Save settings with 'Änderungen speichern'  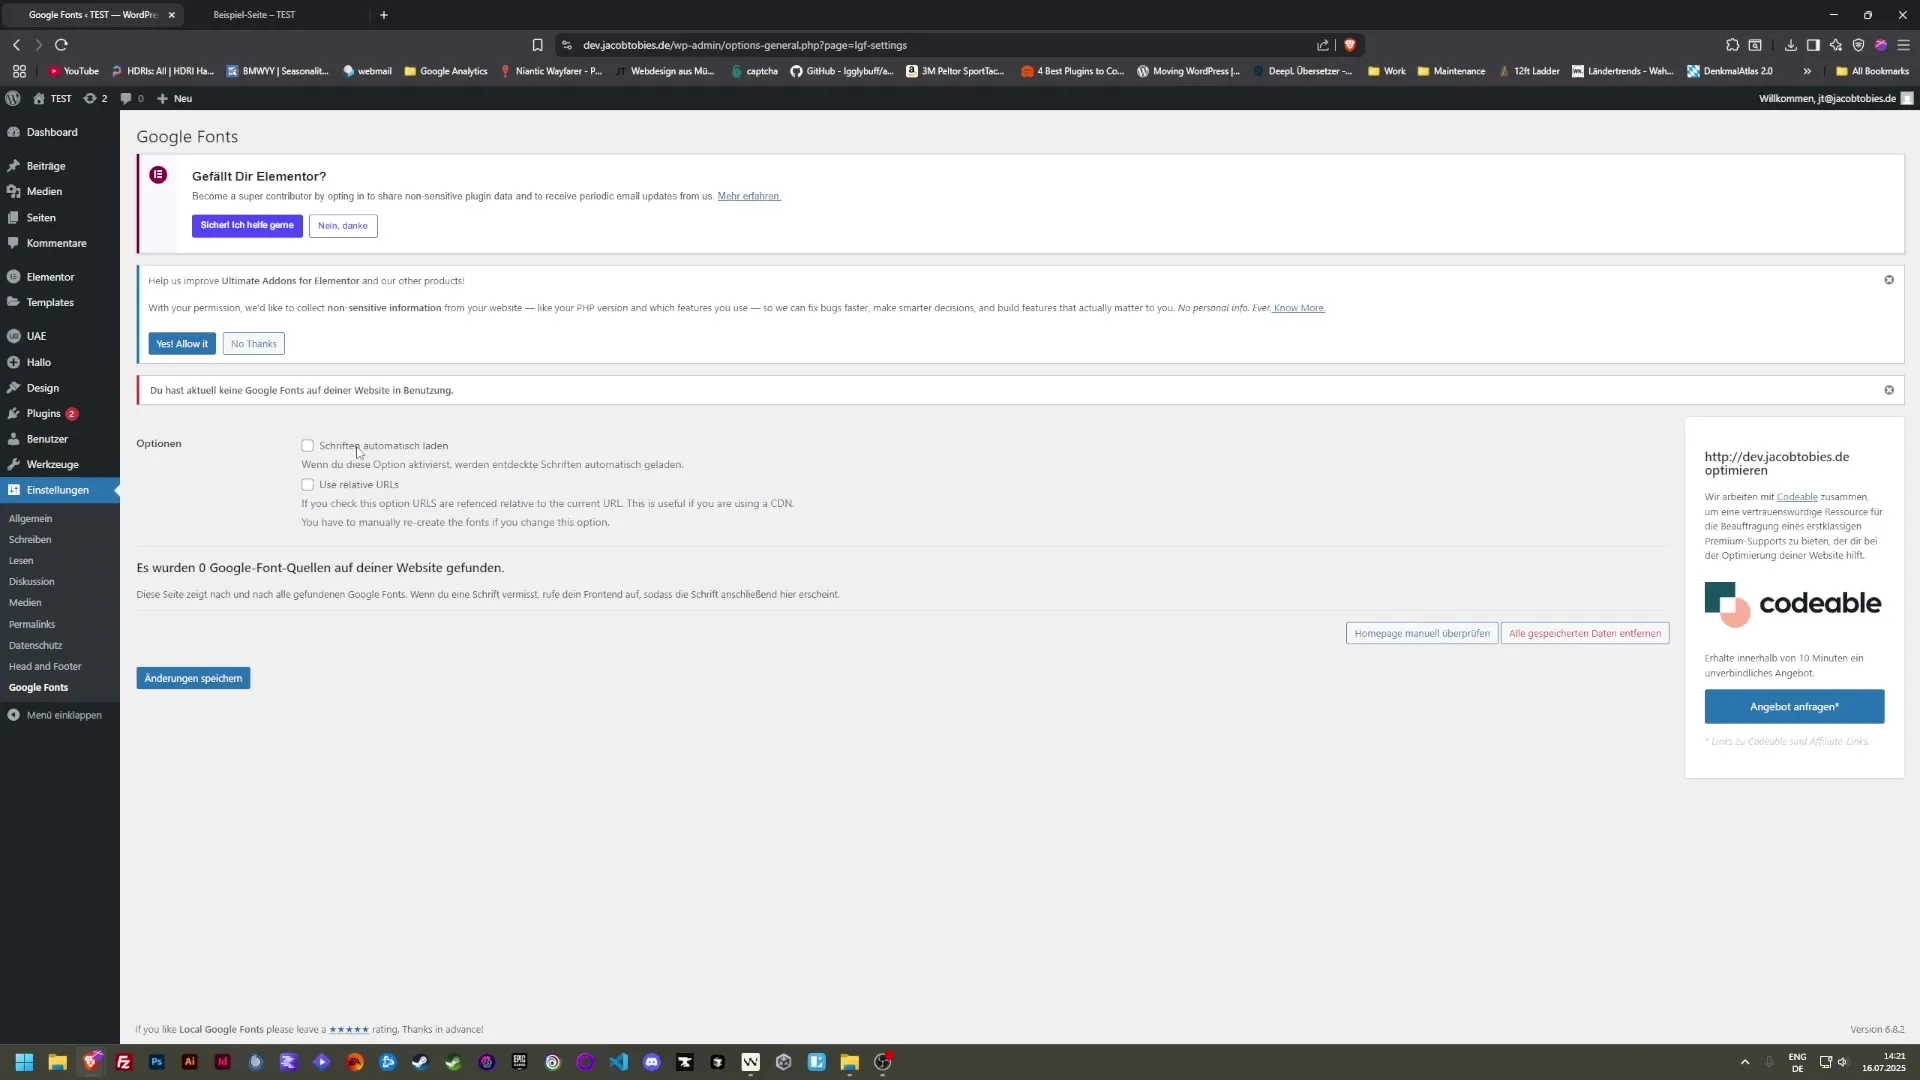coord(192,678)
